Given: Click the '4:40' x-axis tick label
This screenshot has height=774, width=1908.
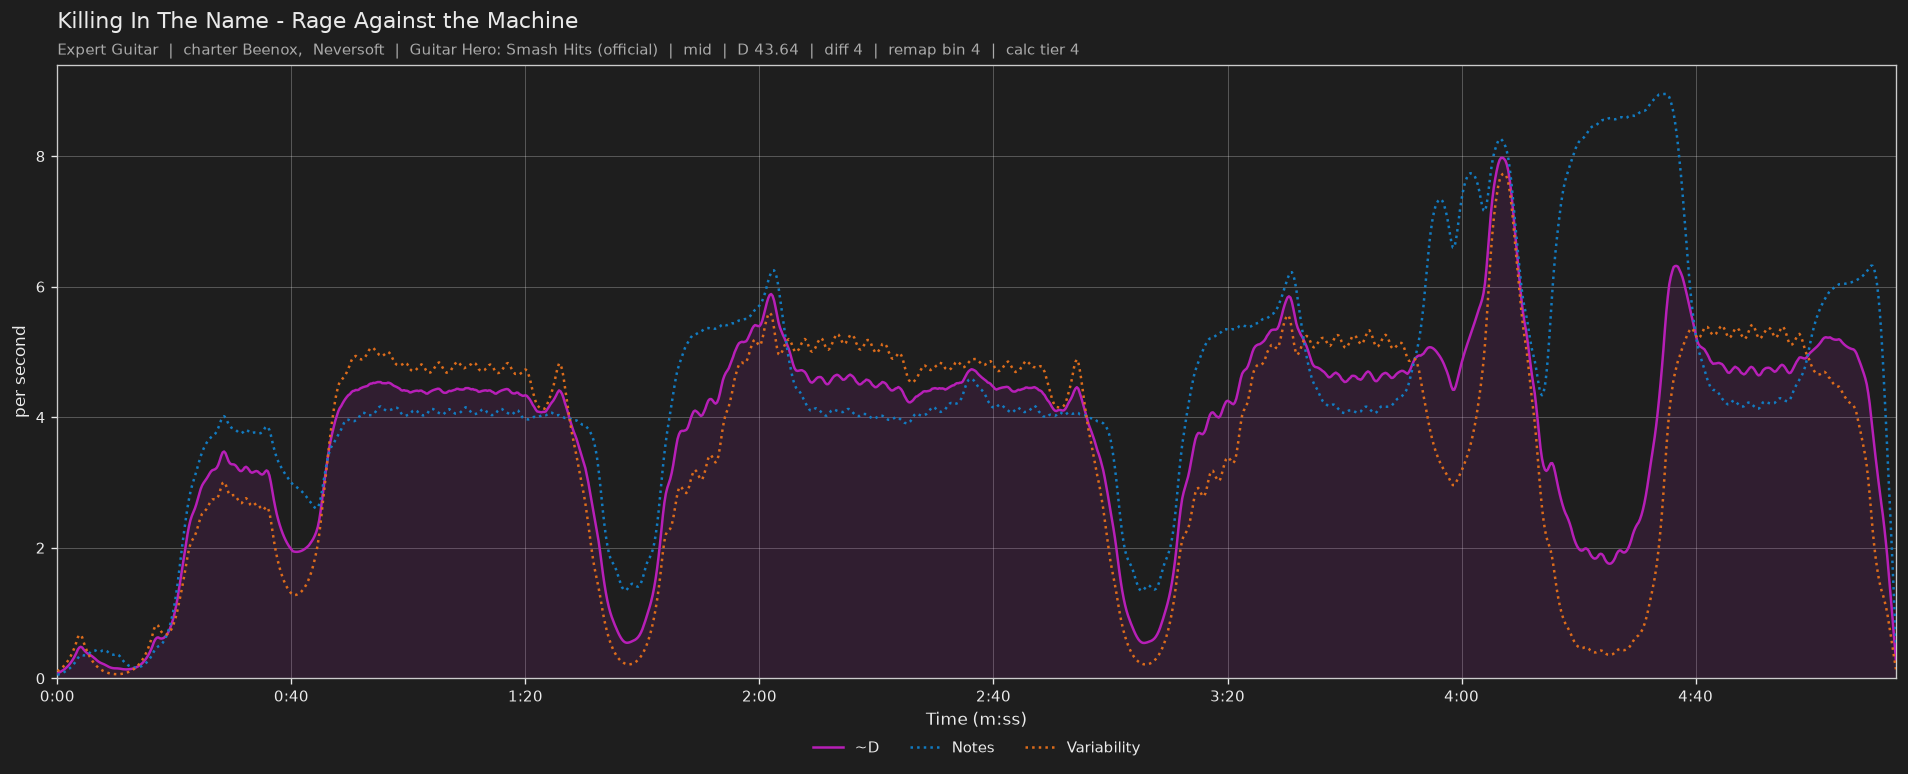Looking at the screenshot, I should click(x=1695, y=696).
